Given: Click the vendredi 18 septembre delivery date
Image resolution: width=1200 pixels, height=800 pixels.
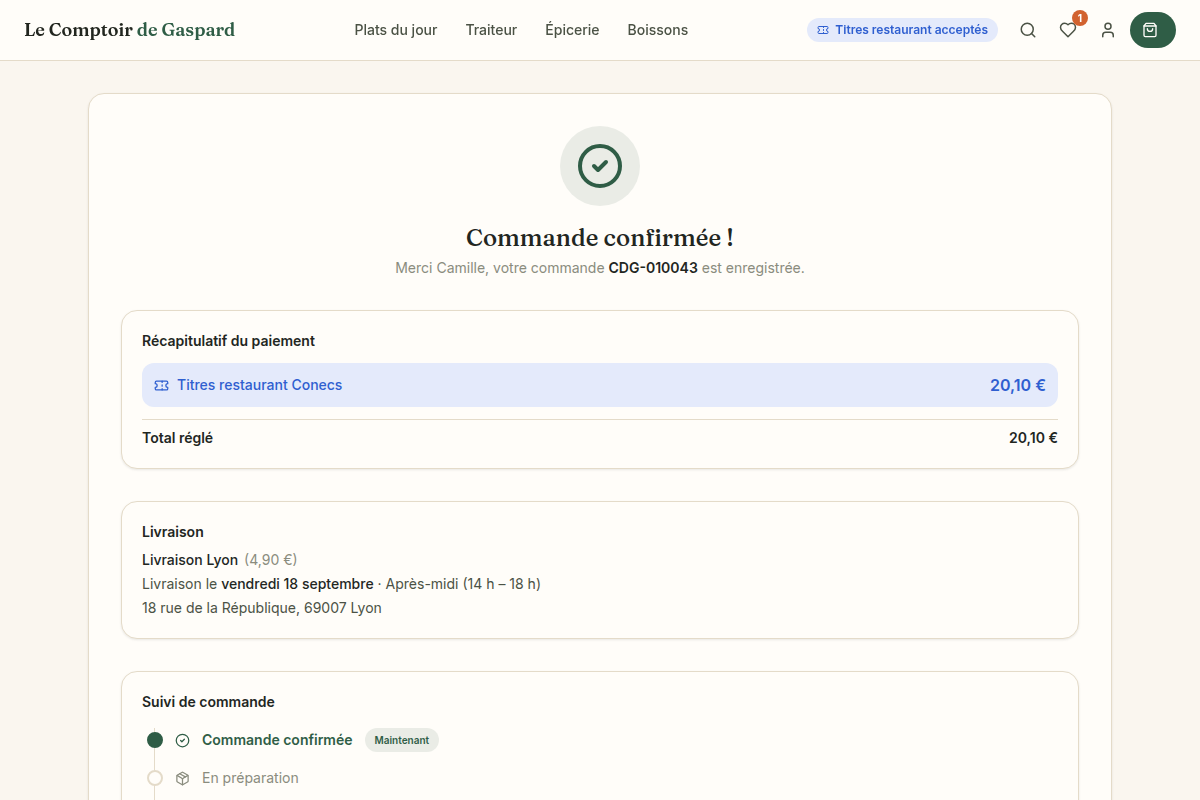Looking at the screenshot, I should tap(296, 584).
